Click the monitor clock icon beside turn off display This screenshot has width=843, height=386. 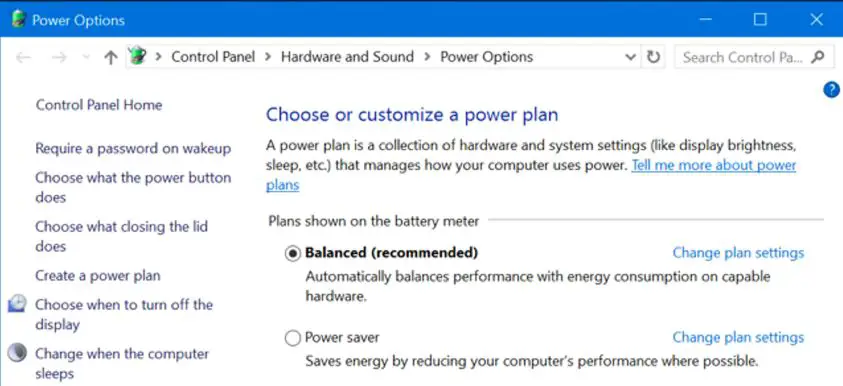(17, 304)
